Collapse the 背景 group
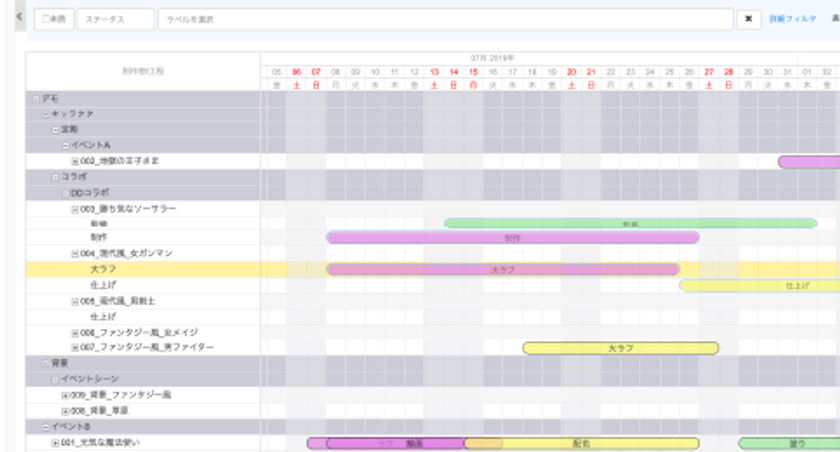Image resolution: width=840 pixels, height=452 pixels. coord(46,364)
